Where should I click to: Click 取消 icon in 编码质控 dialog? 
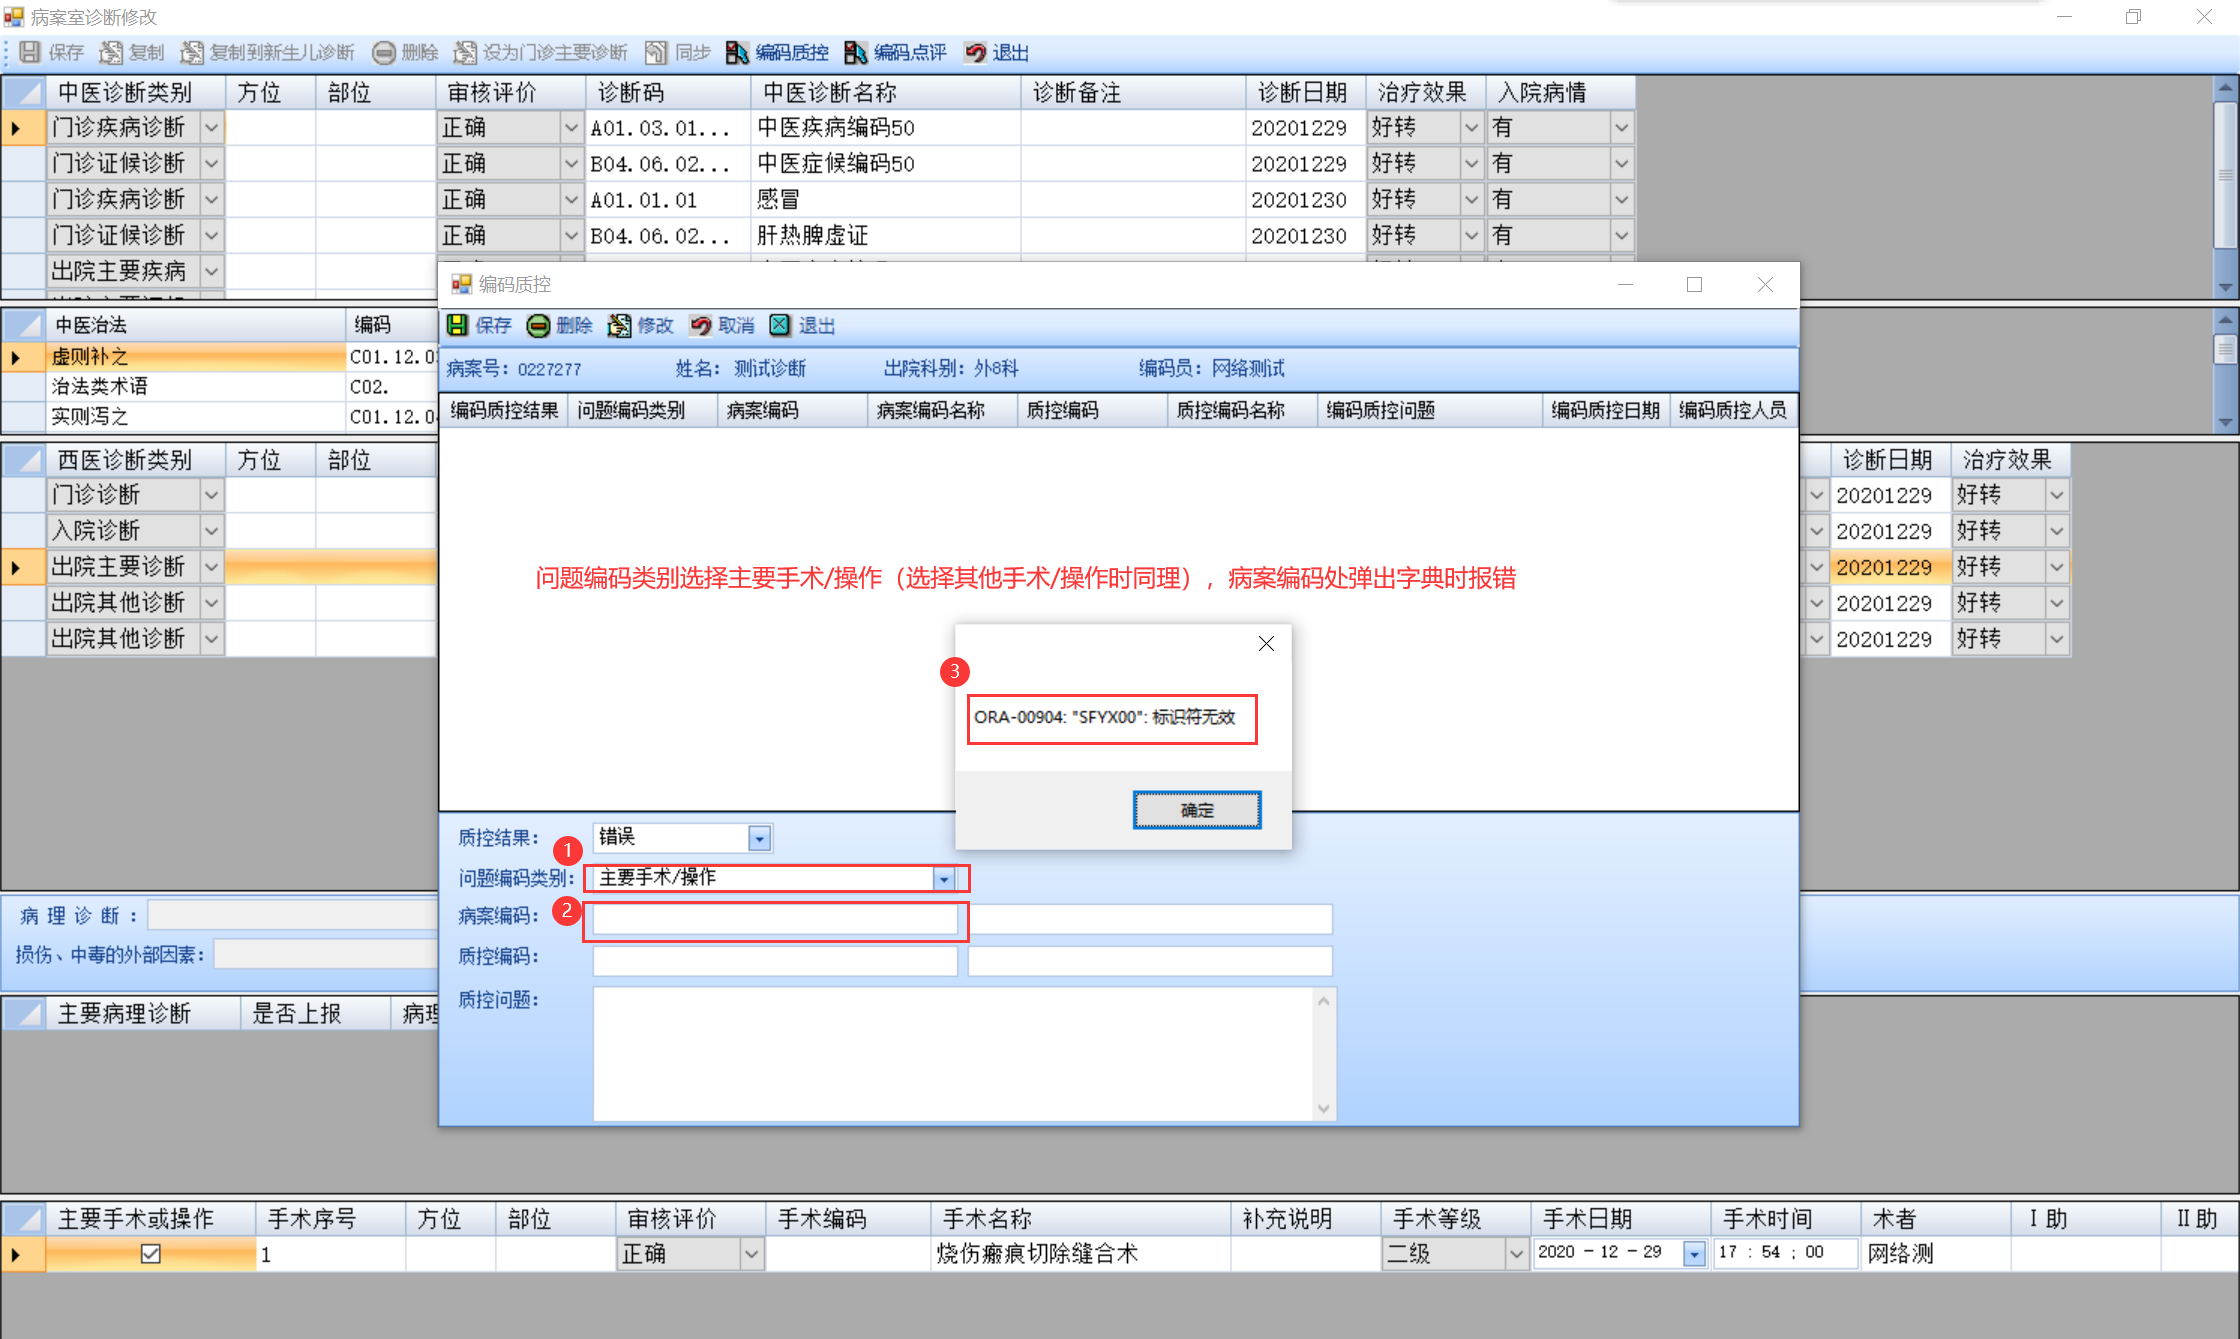pyautogui.click(x=700, y=325)
